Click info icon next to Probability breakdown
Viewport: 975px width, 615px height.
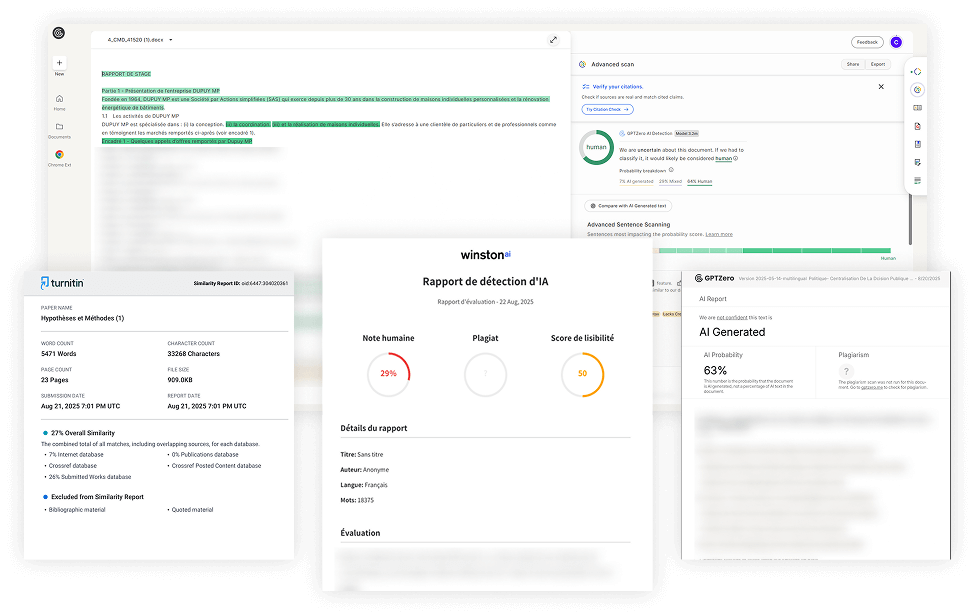(671, 170)
